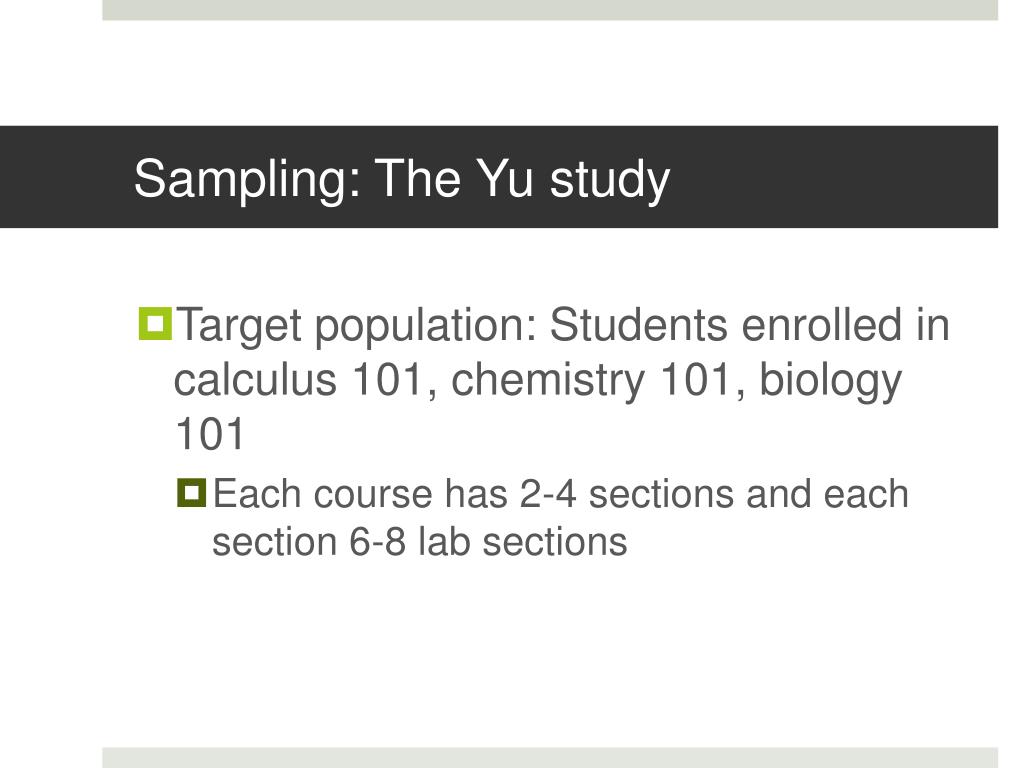The width and height of the screenshot is (1024, 768).
Task: Click the words 'enrolled in' in first bullet
Action: tap(845, 325)
